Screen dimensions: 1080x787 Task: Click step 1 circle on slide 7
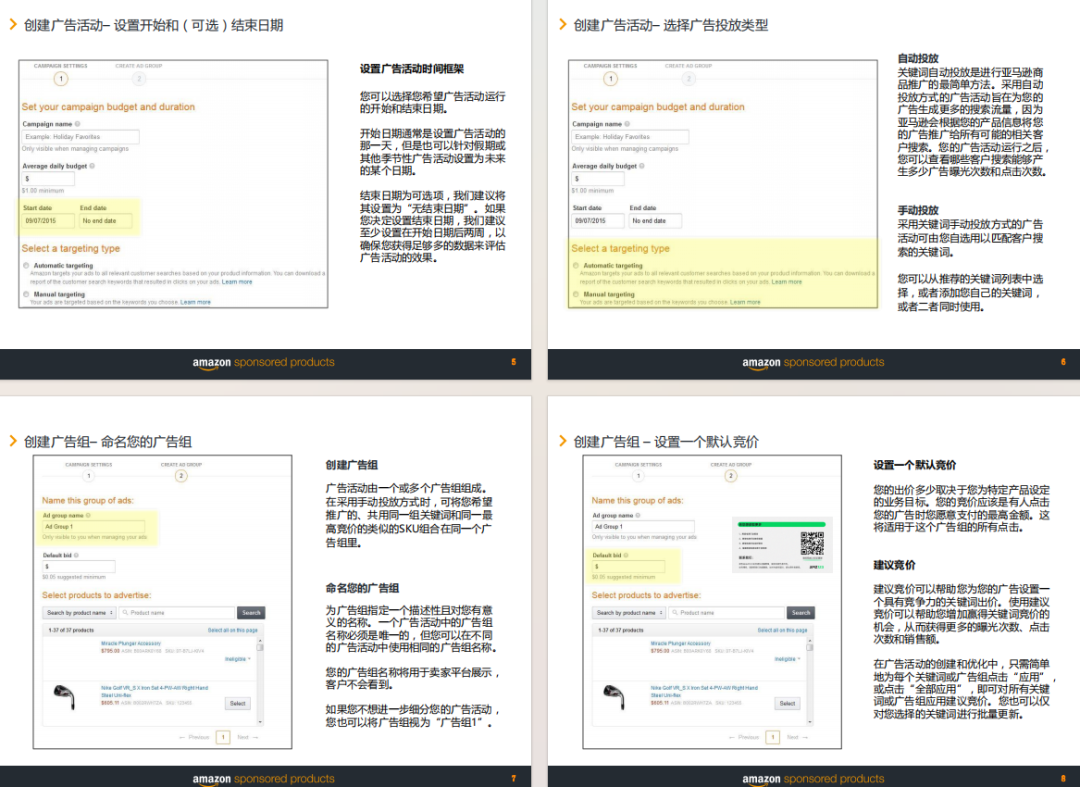pos(88,476)
